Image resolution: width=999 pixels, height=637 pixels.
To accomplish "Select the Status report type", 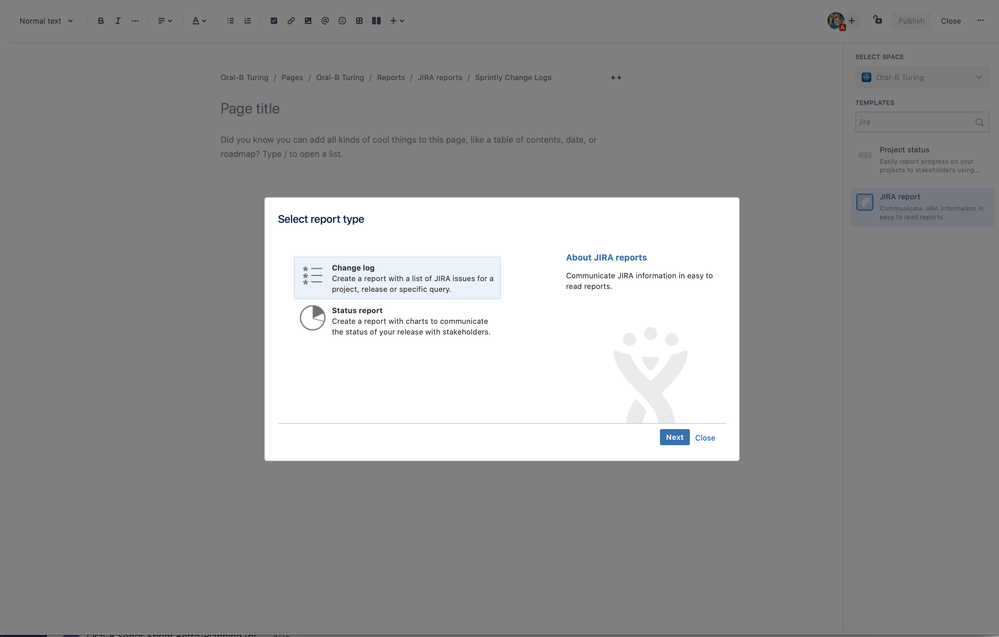I will (x=397, y=320).
